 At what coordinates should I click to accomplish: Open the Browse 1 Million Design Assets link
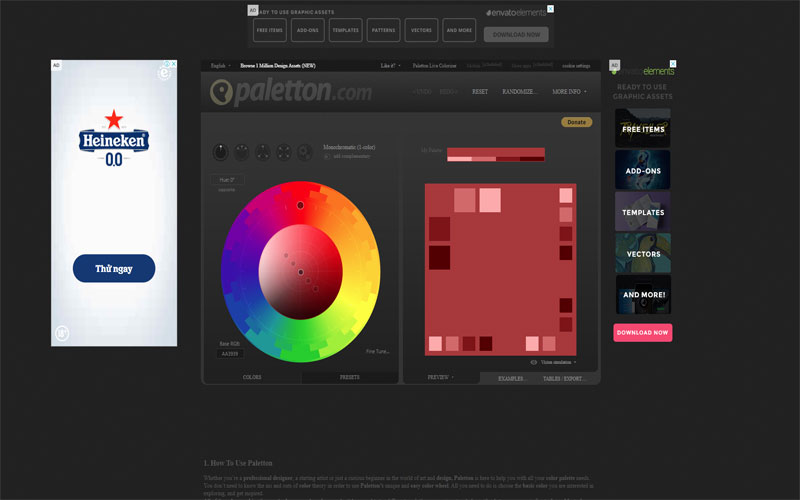(278, 66)
